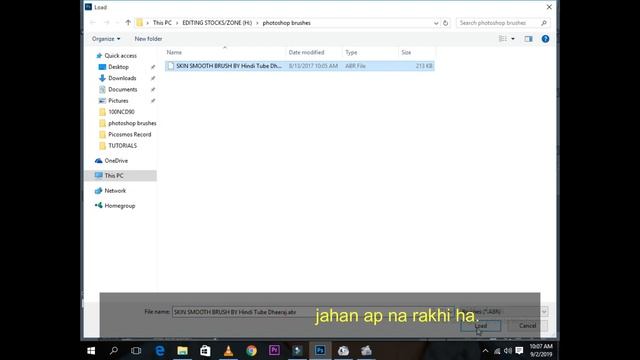Screen dimensions: 640x360
Task: Go up one folder level arrow
Action: pyautogui.click(x=128, y=23)
